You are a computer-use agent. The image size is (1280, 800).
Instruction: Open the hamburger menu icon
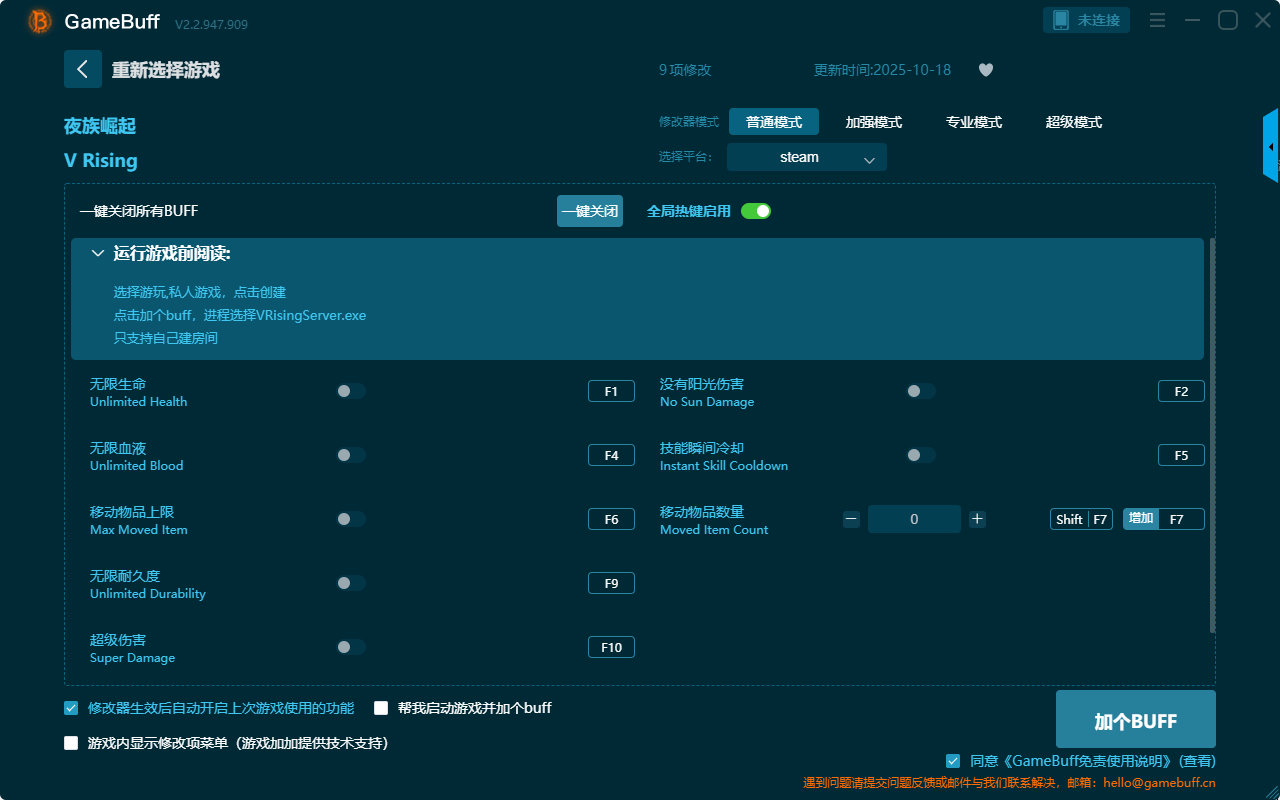[1157, 20]
